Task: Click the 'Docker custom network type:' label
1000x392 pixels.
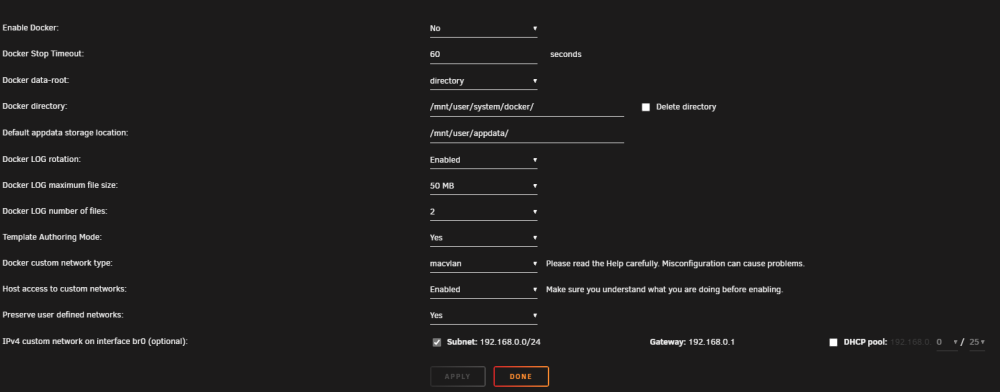Action: (x=58, y=263)
